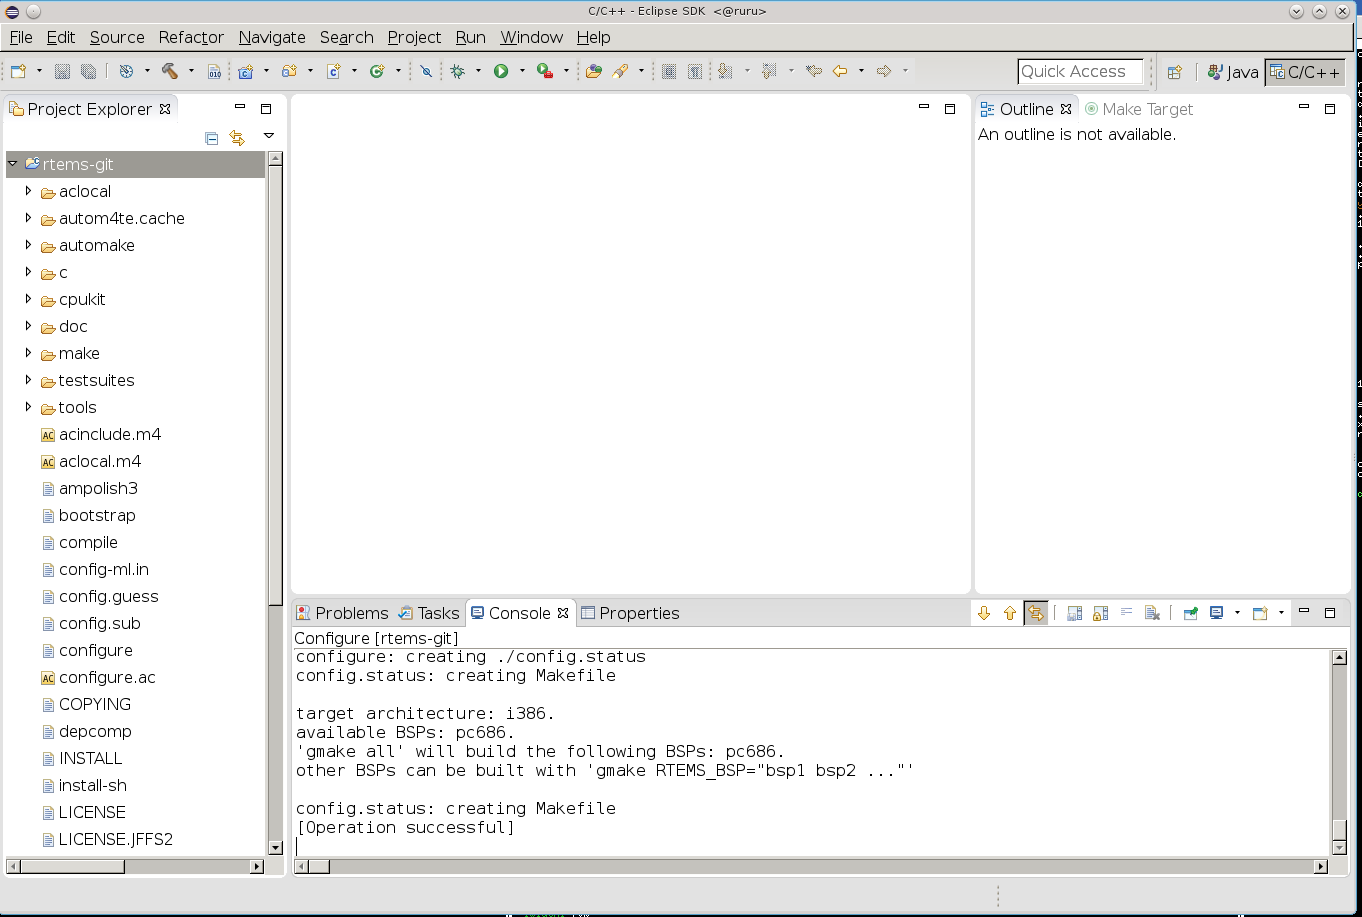This screenshot has width=1362, height=917.
Task: Click the Build hammer icon in toolbar
Action: 169,71
